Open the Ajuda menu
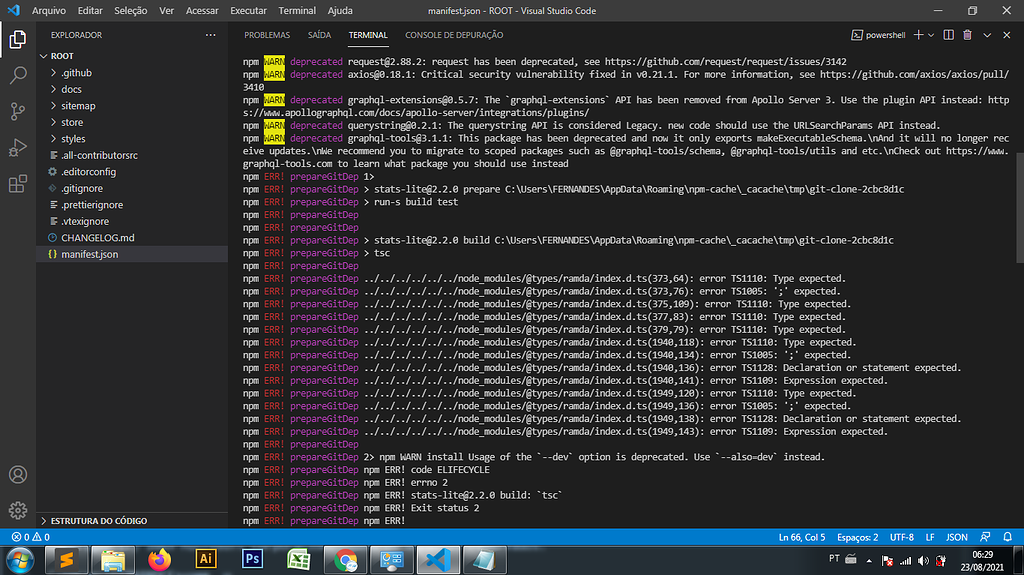1024x575 pixels. (x=340, y=10)
